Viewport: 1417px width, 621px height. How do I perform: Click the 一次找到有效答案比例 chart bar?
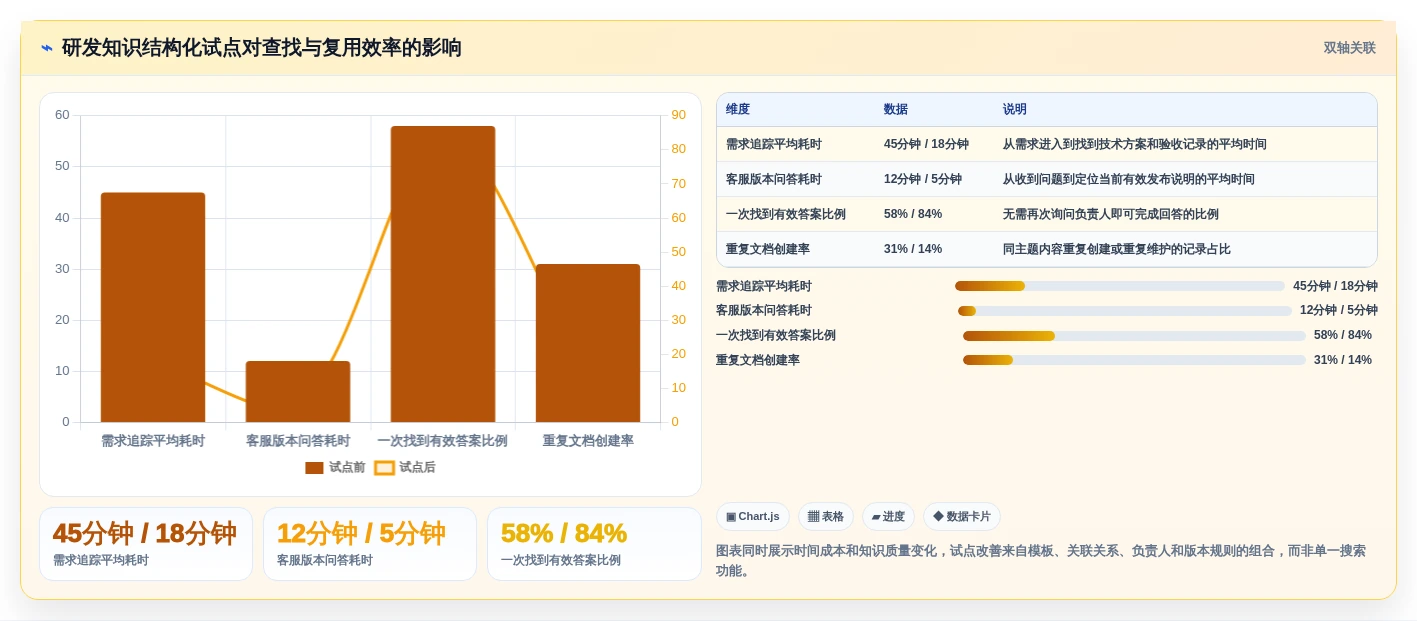(443, 274)
